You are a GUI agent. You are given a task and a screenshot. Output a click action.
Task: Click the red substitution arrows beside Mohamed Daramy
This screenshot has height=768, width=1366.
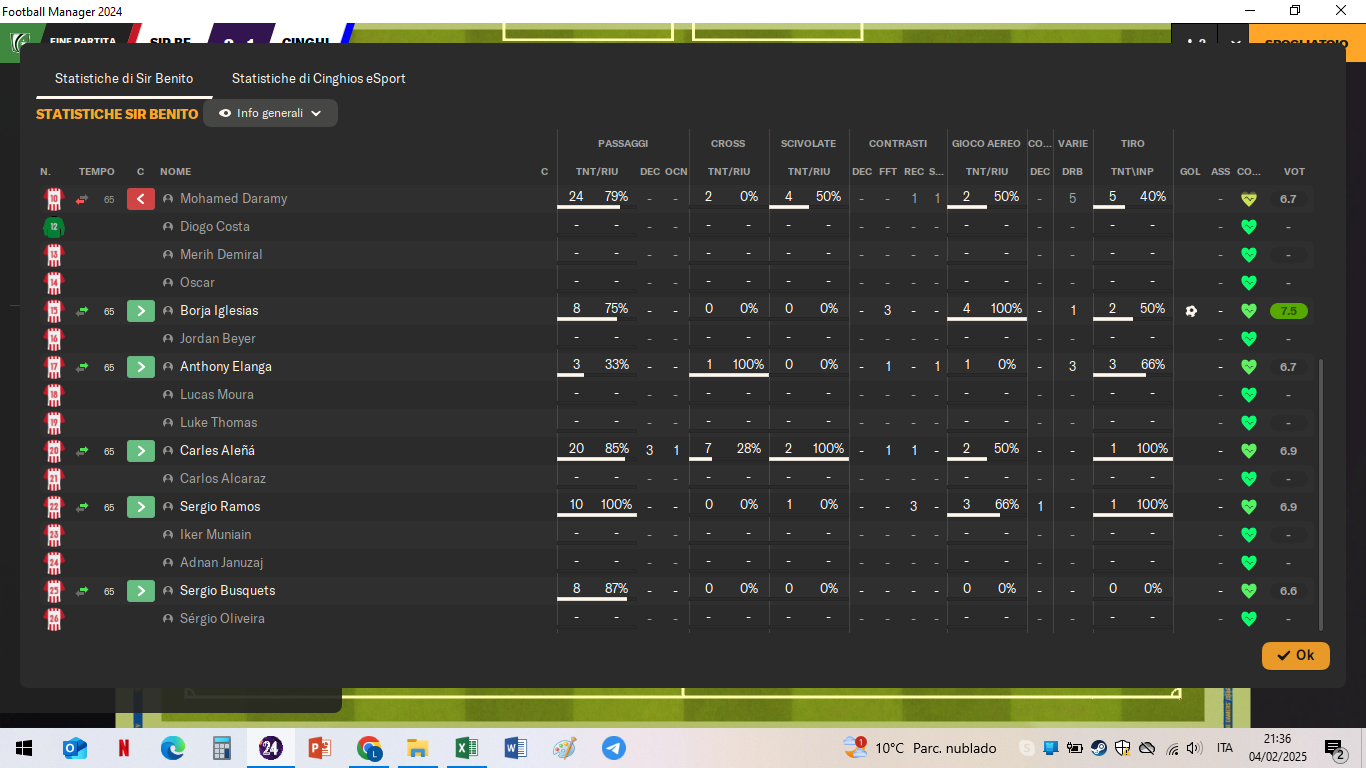click(82, 199)
